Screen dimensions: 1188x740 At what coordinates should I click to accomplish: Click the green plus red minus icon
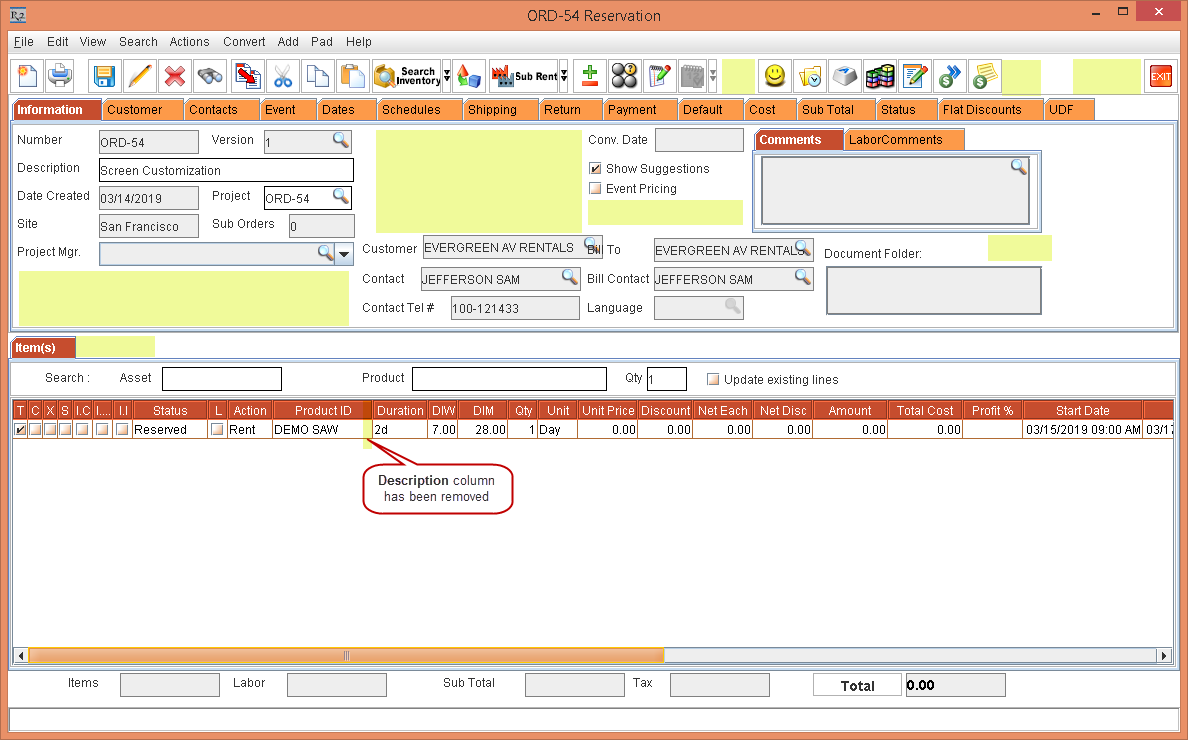pyautogui.click(x=589, y=76)
